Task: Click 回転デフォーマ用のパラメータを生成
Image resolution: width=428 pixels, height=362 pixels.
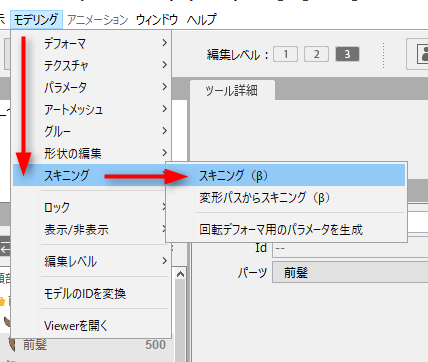Action: pyautogui.click(x=286, y=229)
